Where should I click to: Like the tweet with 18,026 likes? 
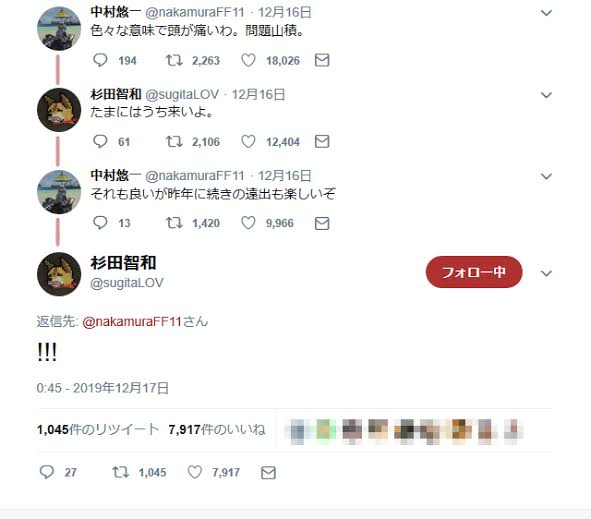click(248, 60)
